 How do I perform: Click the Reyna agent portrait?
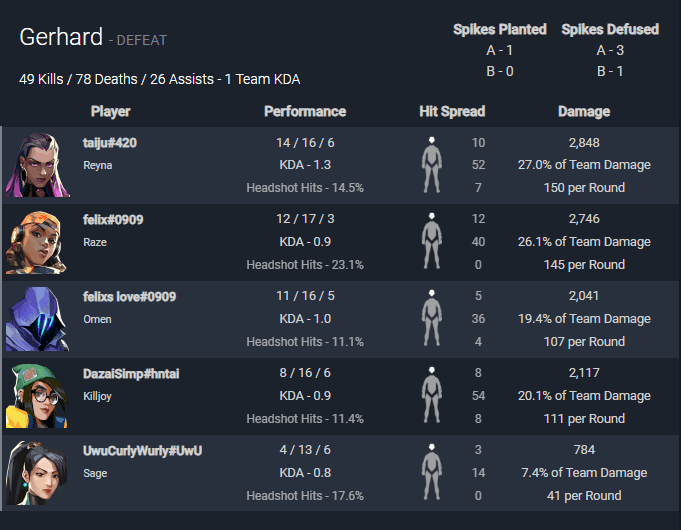tap(37, 165)
